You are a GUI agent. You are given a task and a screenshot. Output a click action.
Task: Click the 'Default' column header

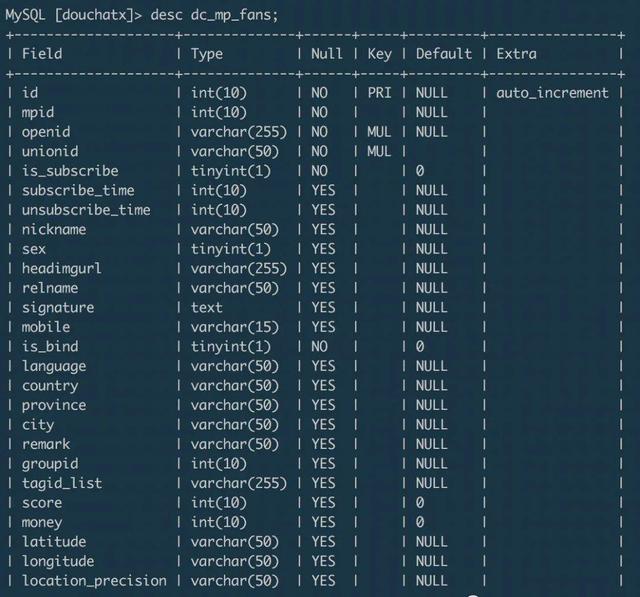tap(445, 54)
